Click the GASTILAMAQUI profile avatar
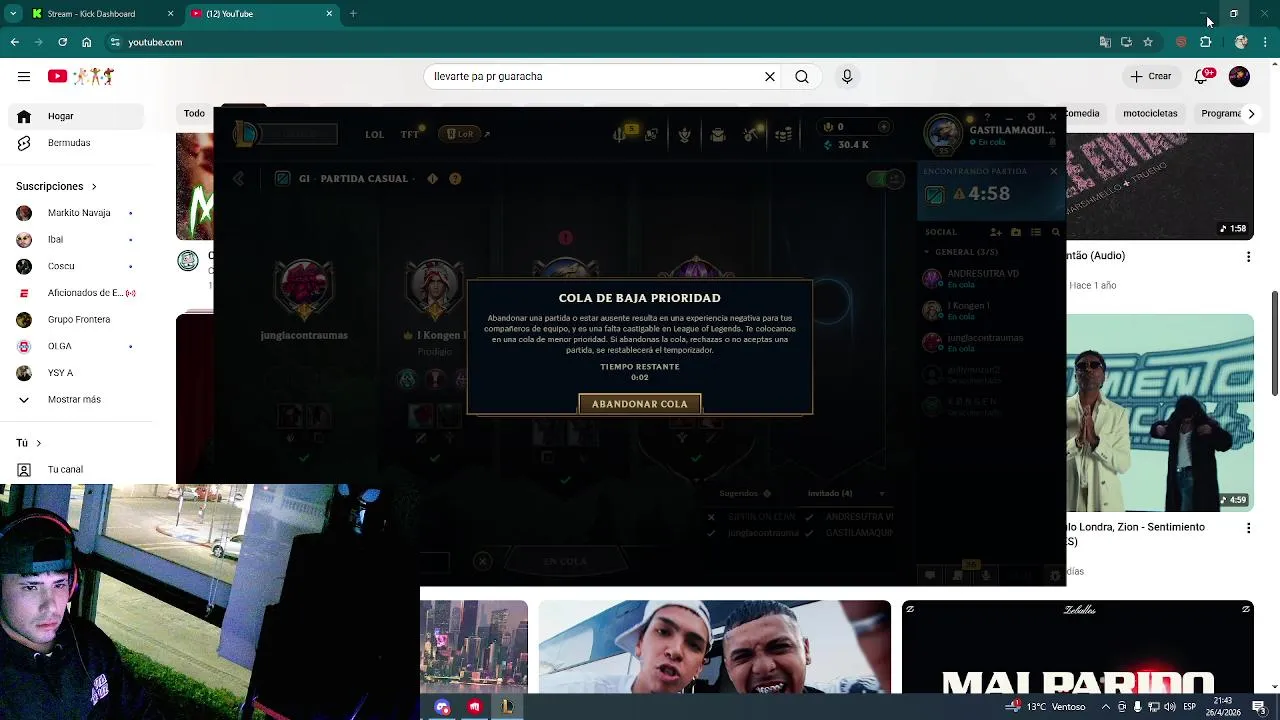Screen dimensions: 1280x720 (x=943, y=135)
